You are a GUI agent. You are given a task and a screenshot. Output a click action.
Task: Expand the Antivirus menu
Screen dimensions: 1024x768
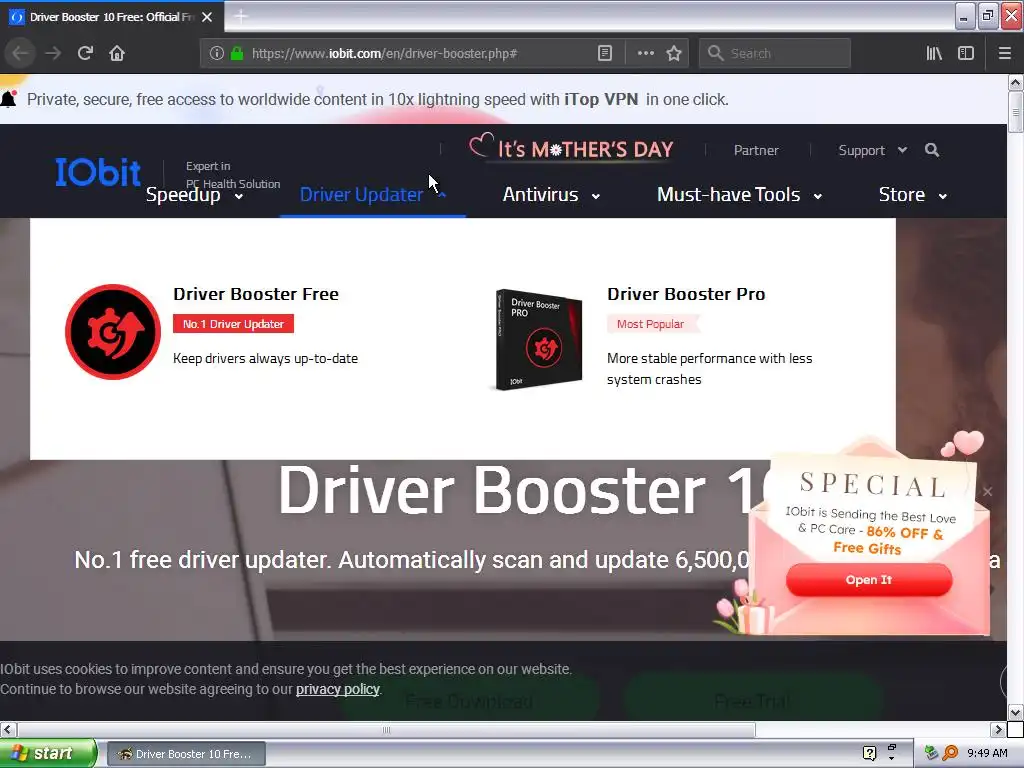coord(551,195)
